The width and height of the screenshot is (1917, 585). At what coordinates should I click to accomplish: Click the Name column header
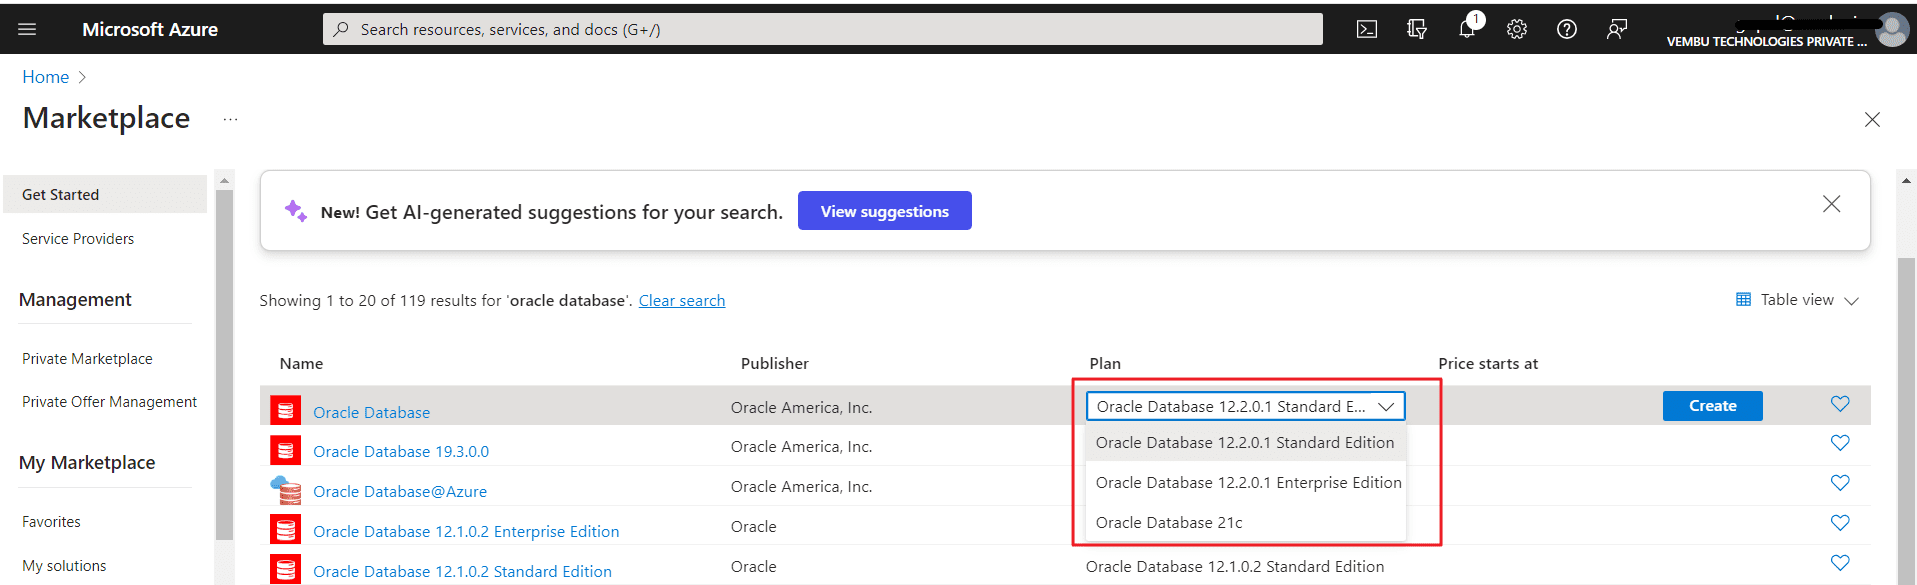tap(301, 364)
